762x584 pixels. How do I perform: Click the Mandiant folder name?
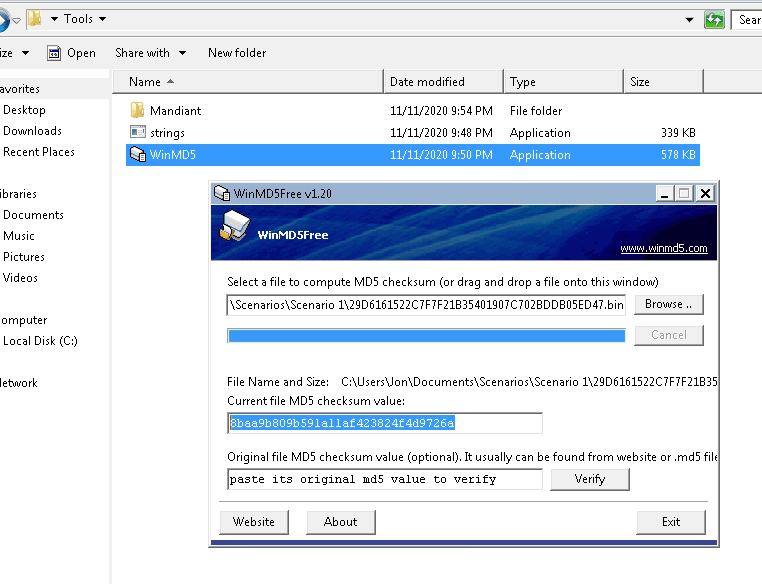point(175,111)
